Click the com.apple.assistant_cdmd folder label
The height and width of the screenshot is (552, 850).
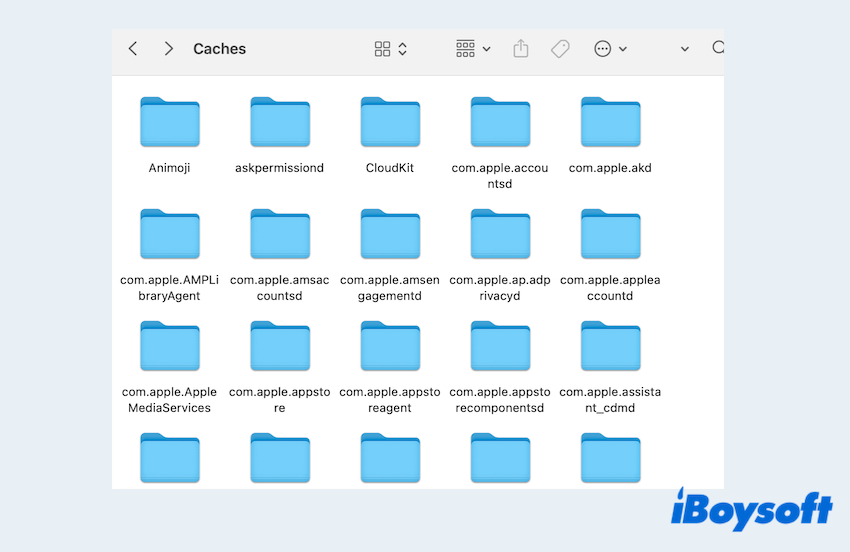click(x=610, y=400)
